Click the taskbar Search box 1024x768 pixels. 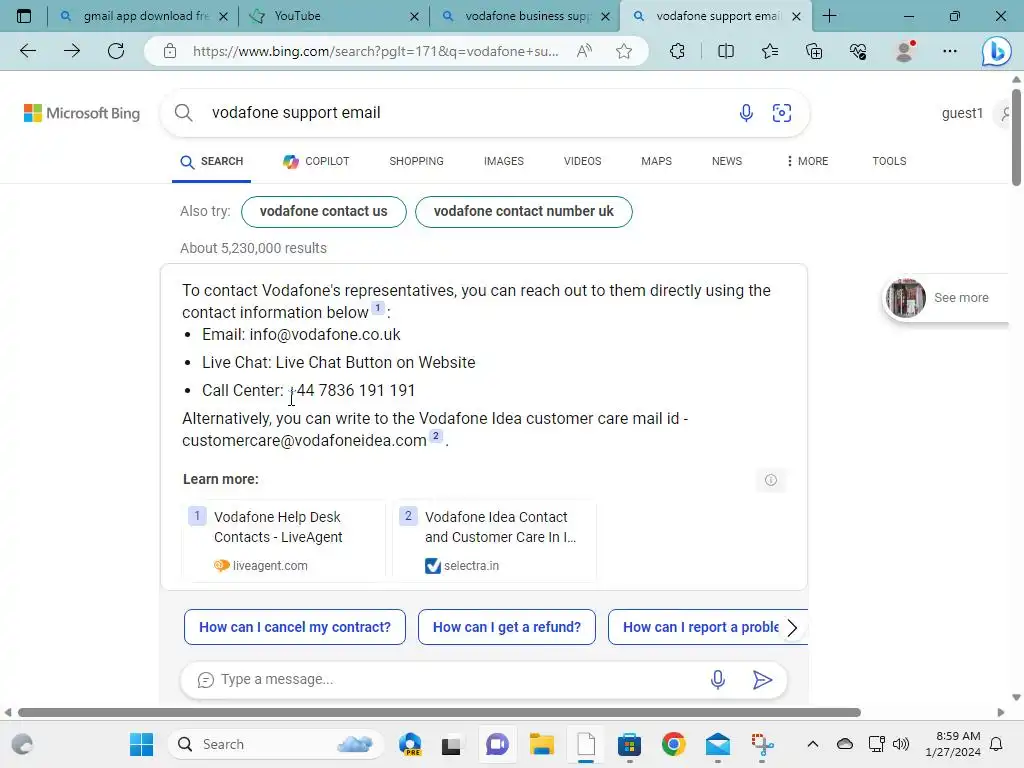pos(276,744)
